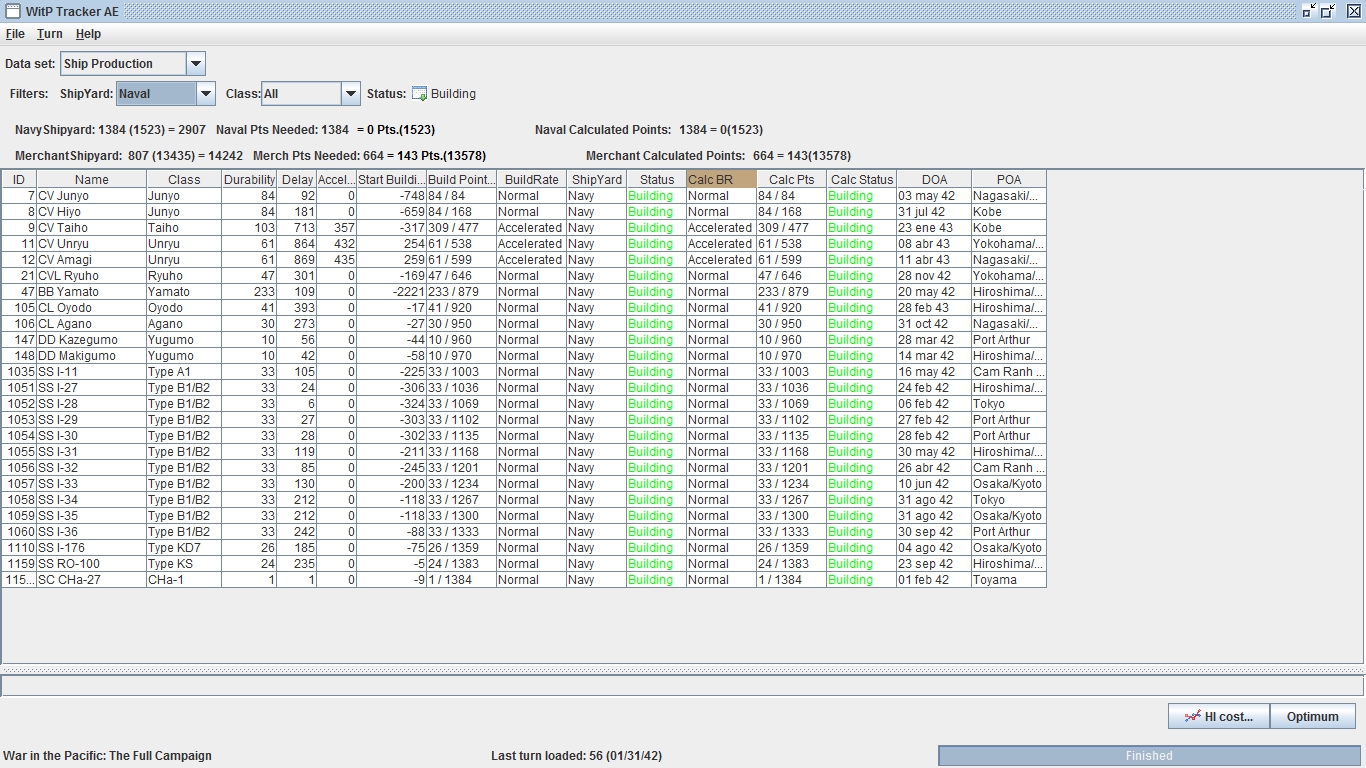Screen dimensions: 1366x768
Task: Click the HI cost... button
Action: click(1218, 716)
